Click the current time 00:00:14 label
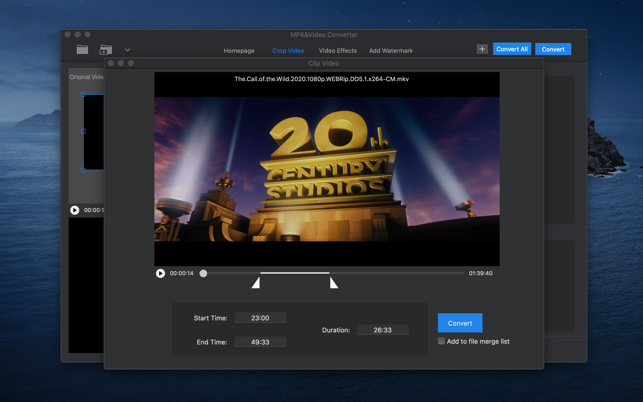 coord(182,273)
